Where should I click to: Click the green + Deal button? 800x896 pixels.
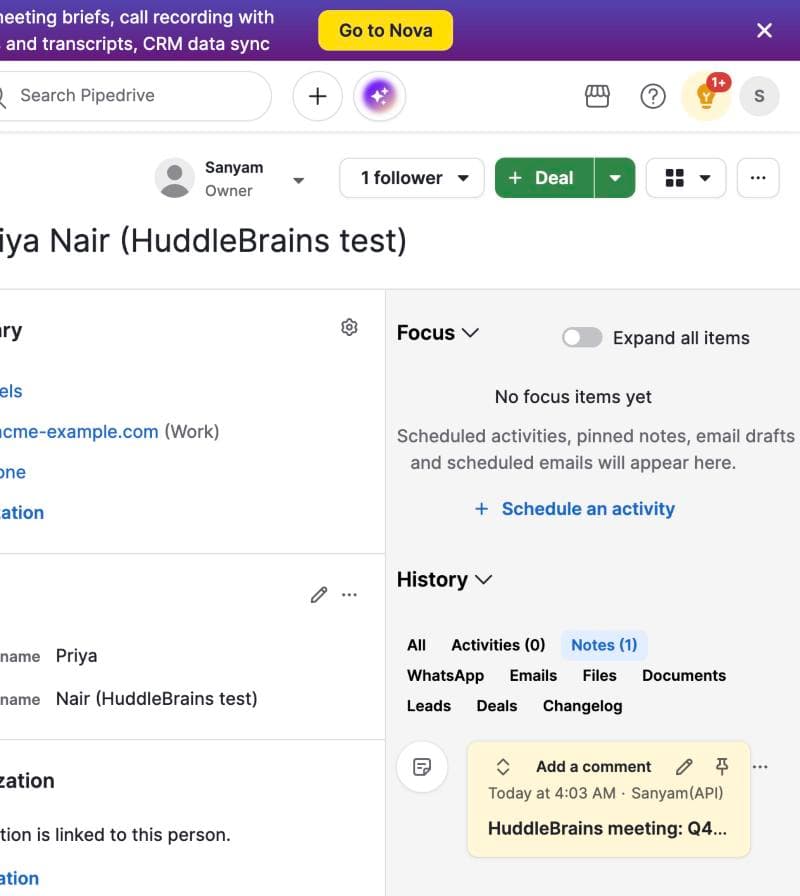click(x=545, y=178)
